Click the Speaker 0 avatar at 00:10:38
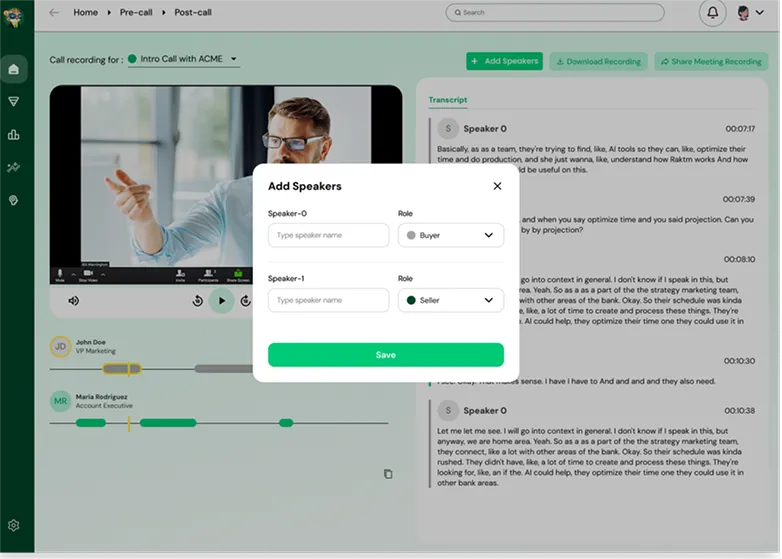 click(448, 410)
